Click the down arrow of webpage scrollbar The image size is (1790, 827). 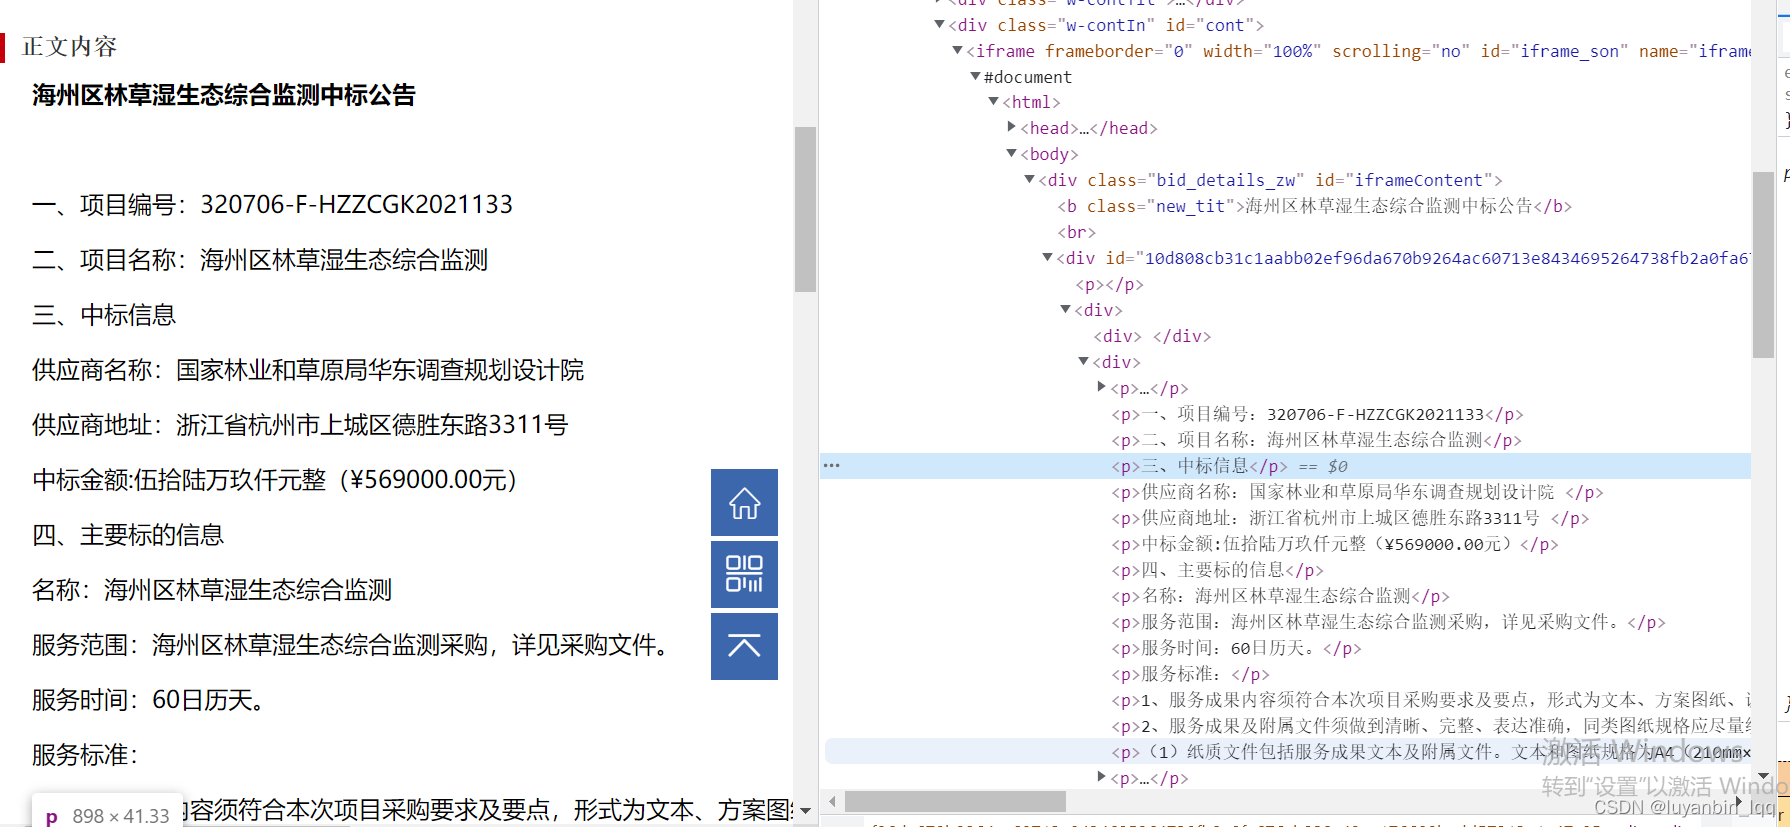806,812
